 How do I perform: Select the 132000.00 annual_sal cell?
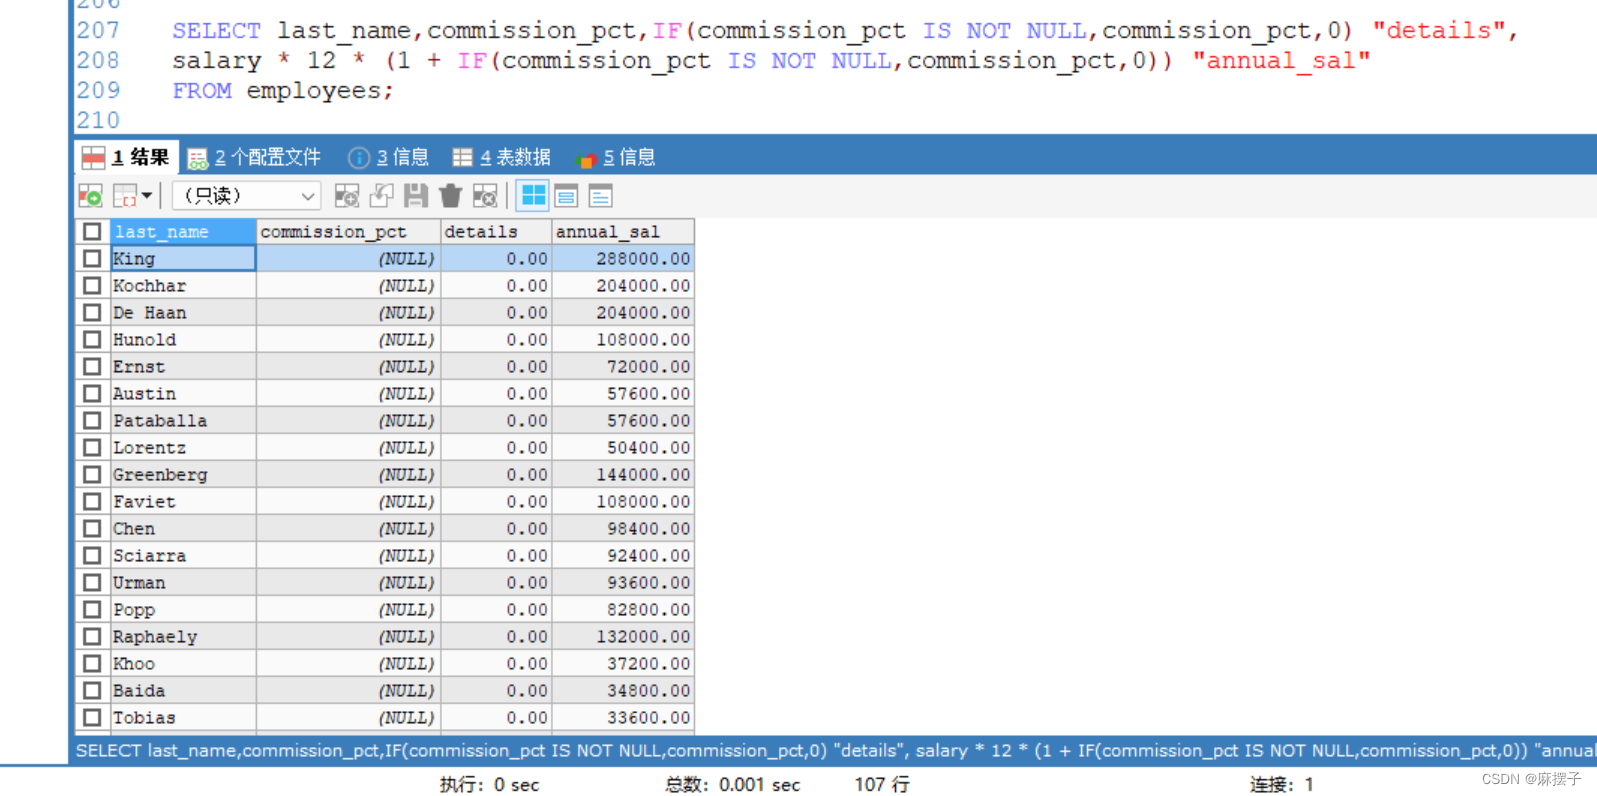(623, 636)
